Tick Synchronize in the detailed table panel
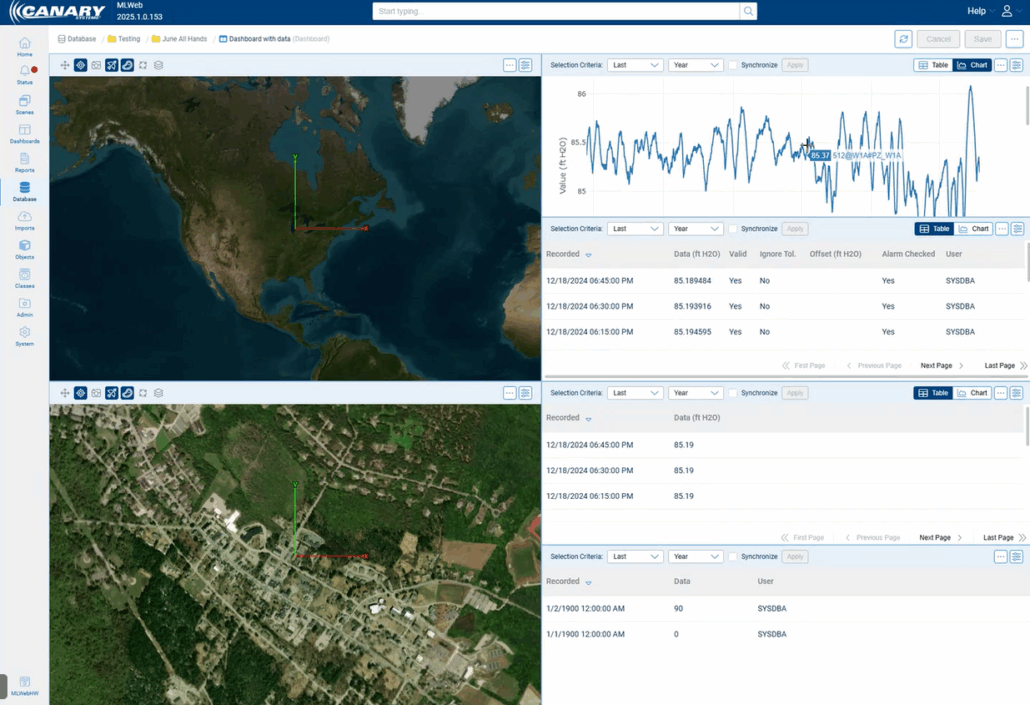Screen dimensions: 1030x705 [733, 229]
